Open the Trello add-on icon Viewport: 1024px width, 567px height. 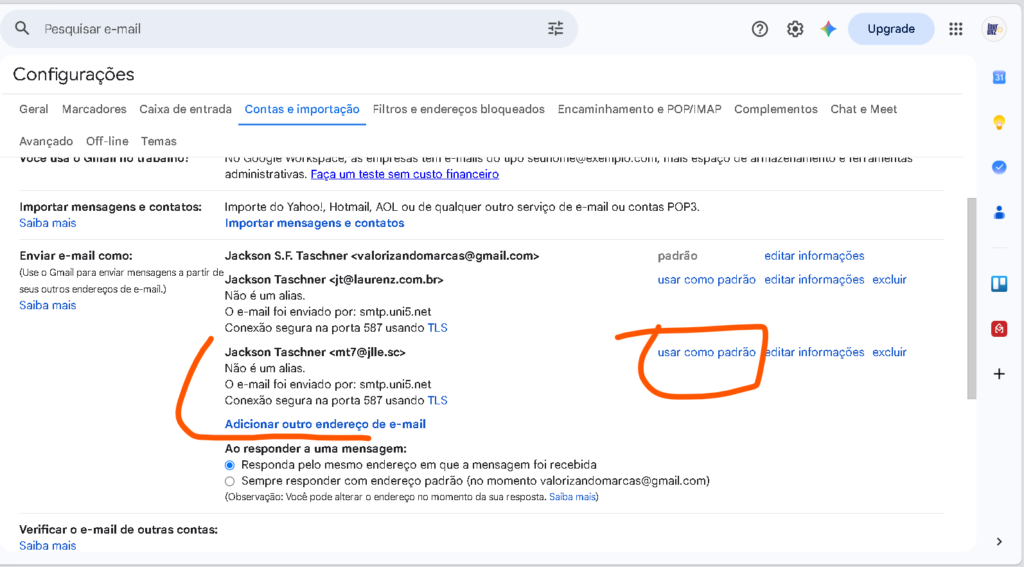tap(999, 284)
